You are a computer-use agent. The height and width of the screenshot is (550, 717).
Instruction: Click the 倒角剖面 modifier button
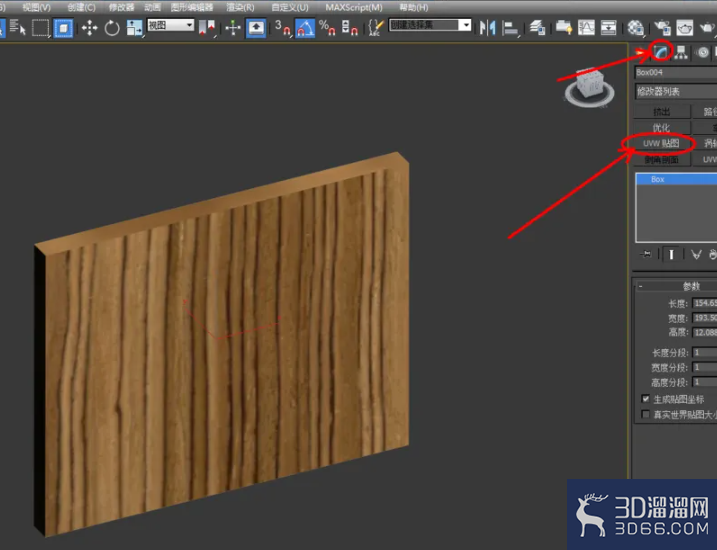662,160
